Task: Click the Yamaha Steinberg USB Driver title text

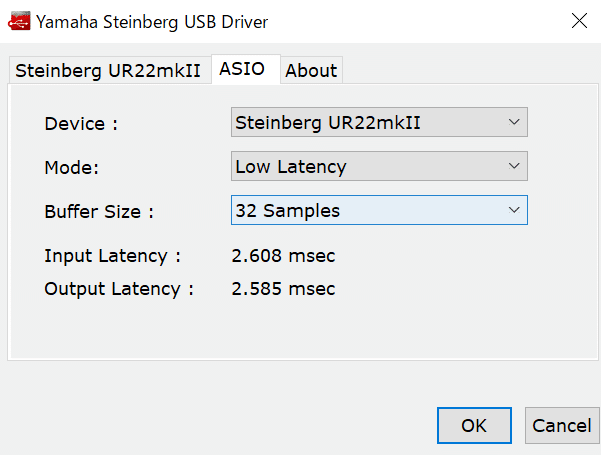Action: click(152, 22)
